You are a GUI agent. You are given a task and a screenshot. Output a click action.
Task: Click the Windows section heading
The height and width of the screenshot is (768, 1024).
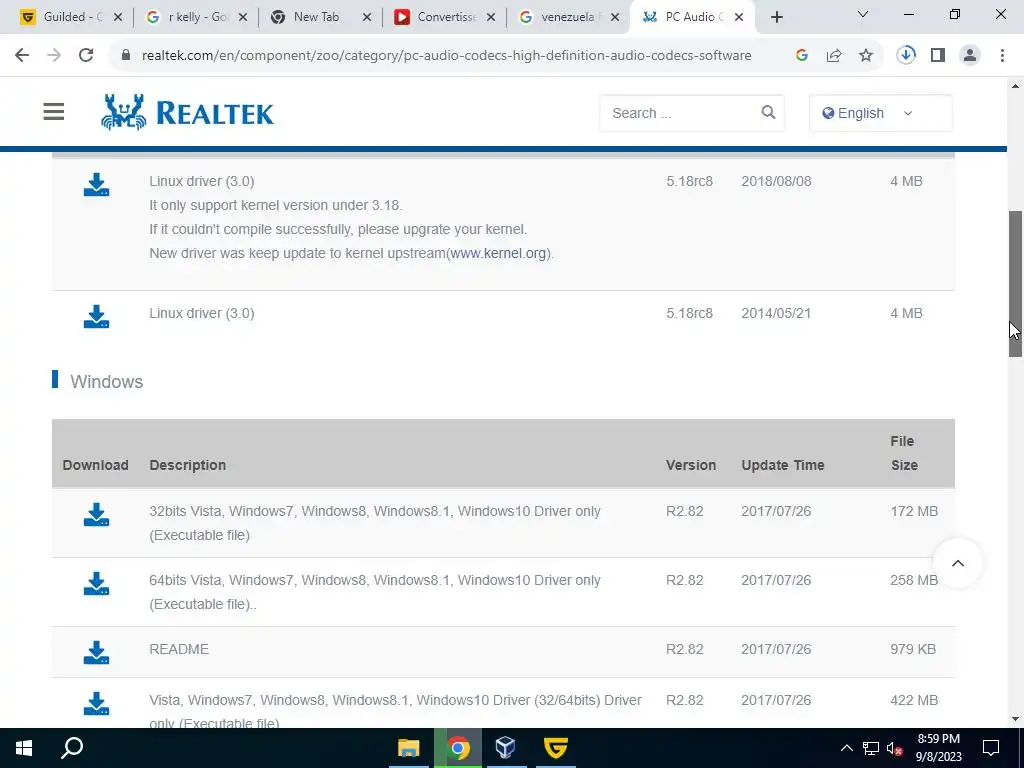pyautogui.click(x=106, y=381)
